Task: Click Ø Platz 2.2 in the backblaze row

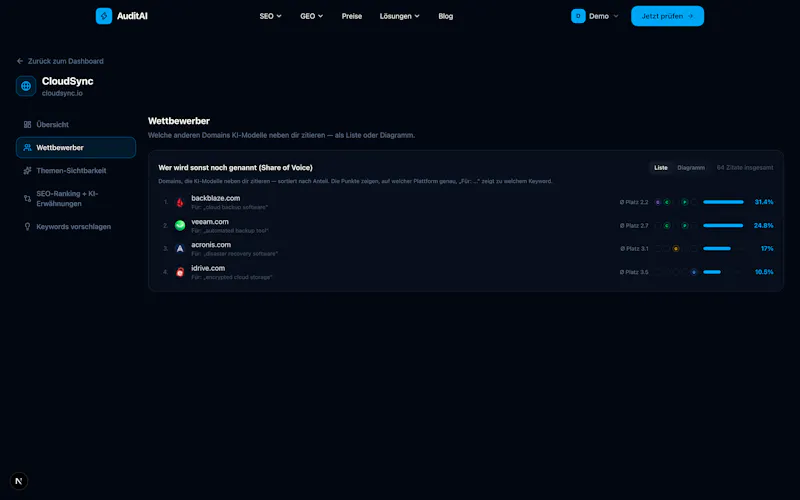Action: [634, 202]
